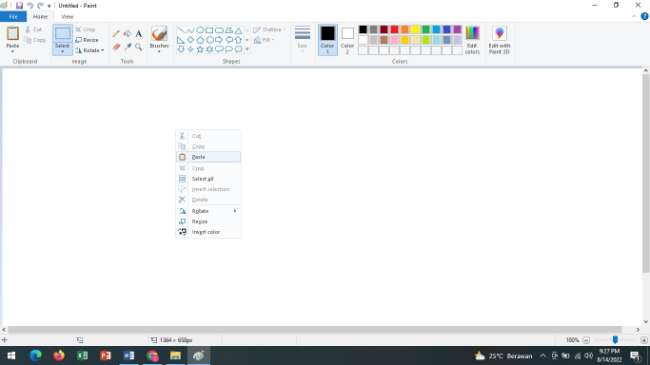
Task: Click the Redo arrow in title bar
Action: click(40, 5)
